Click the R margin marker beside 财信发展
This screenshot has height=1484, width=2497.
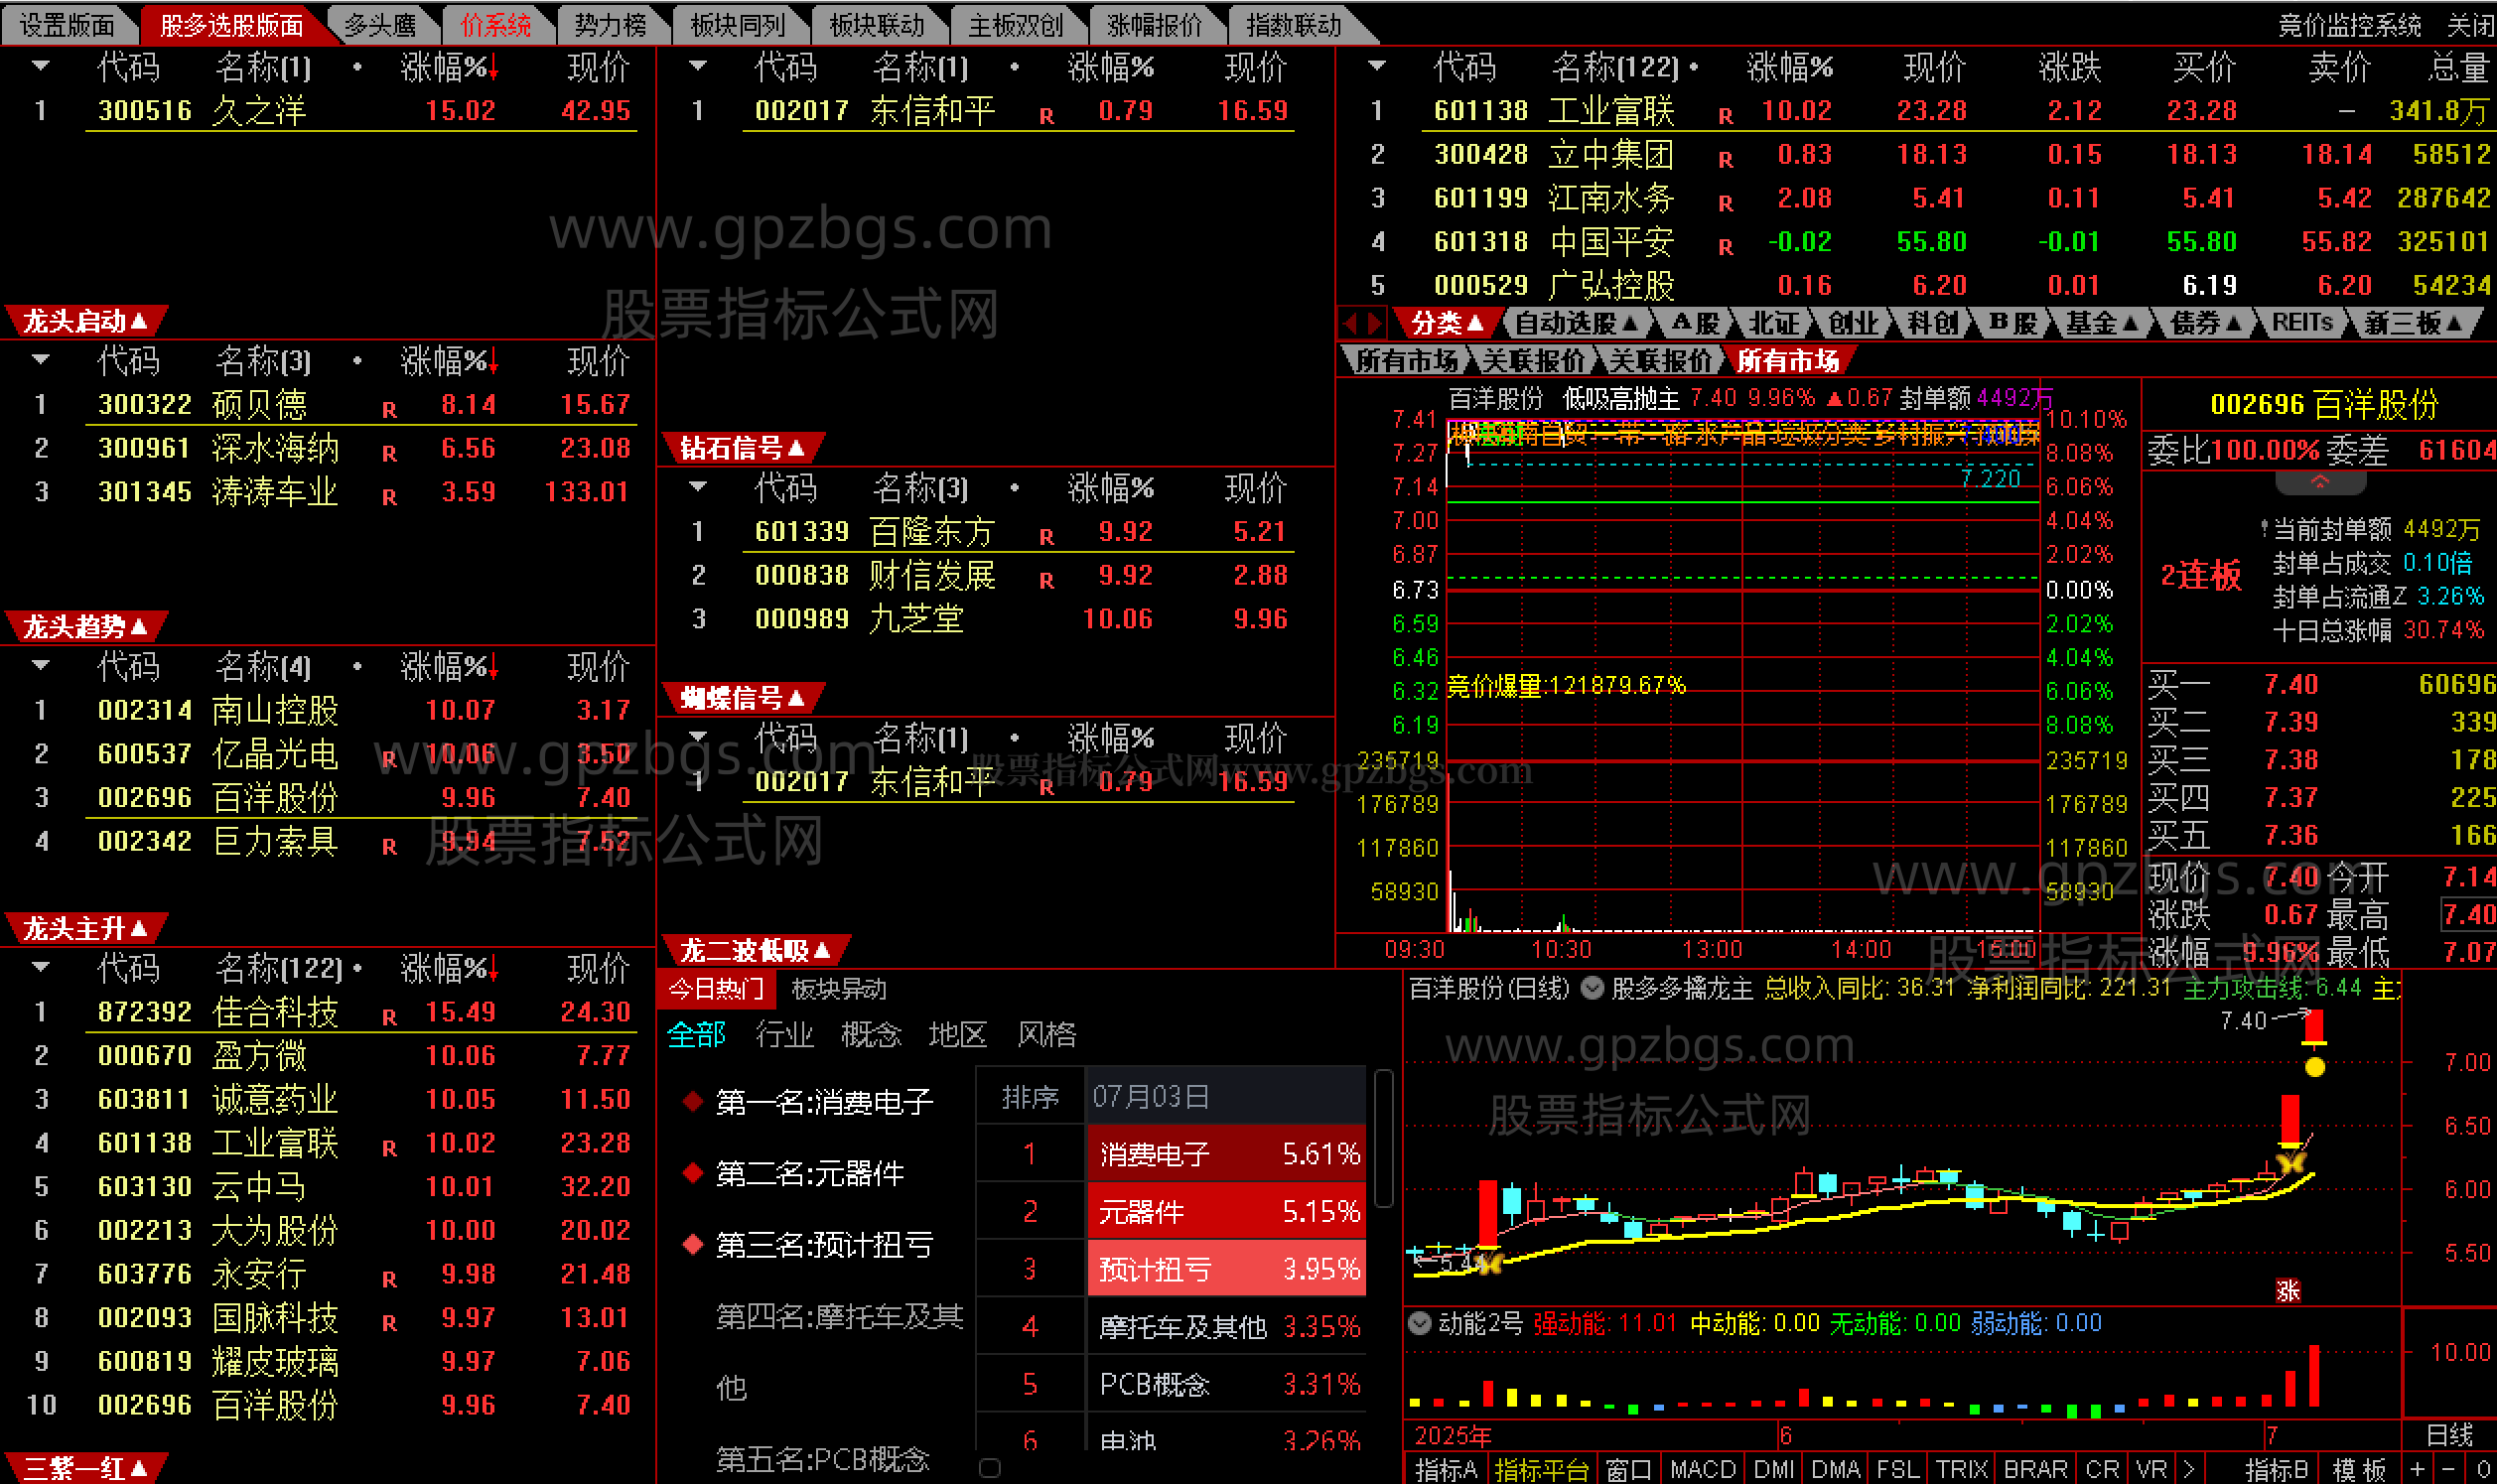[1046, 581]
